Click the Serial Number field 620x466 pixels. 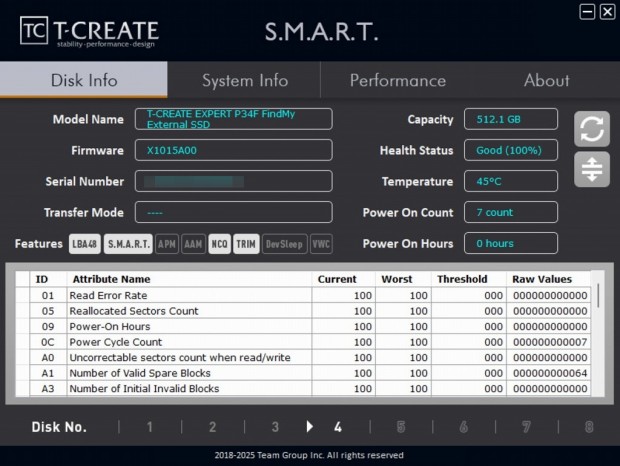pyautogui.click(x=233, y=181)
